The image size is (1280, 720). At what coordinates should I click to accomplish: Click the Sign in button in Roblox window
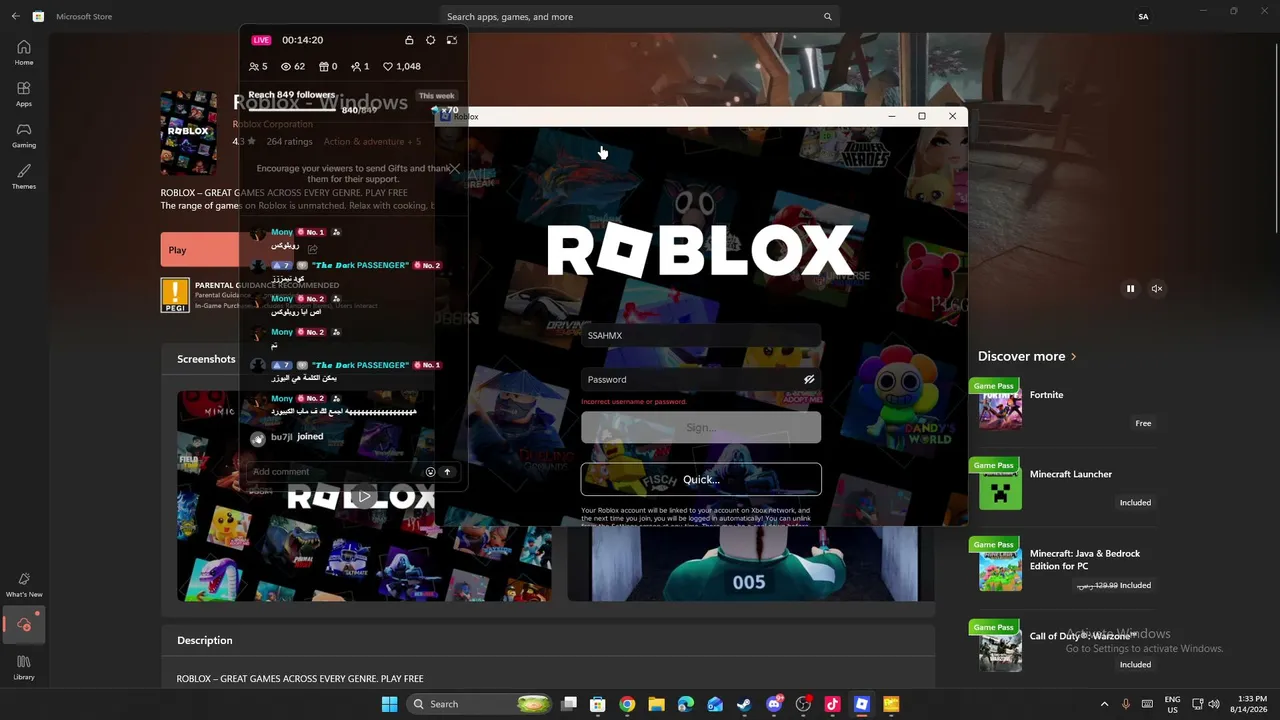pyautogui.click(x=701, y=427)
